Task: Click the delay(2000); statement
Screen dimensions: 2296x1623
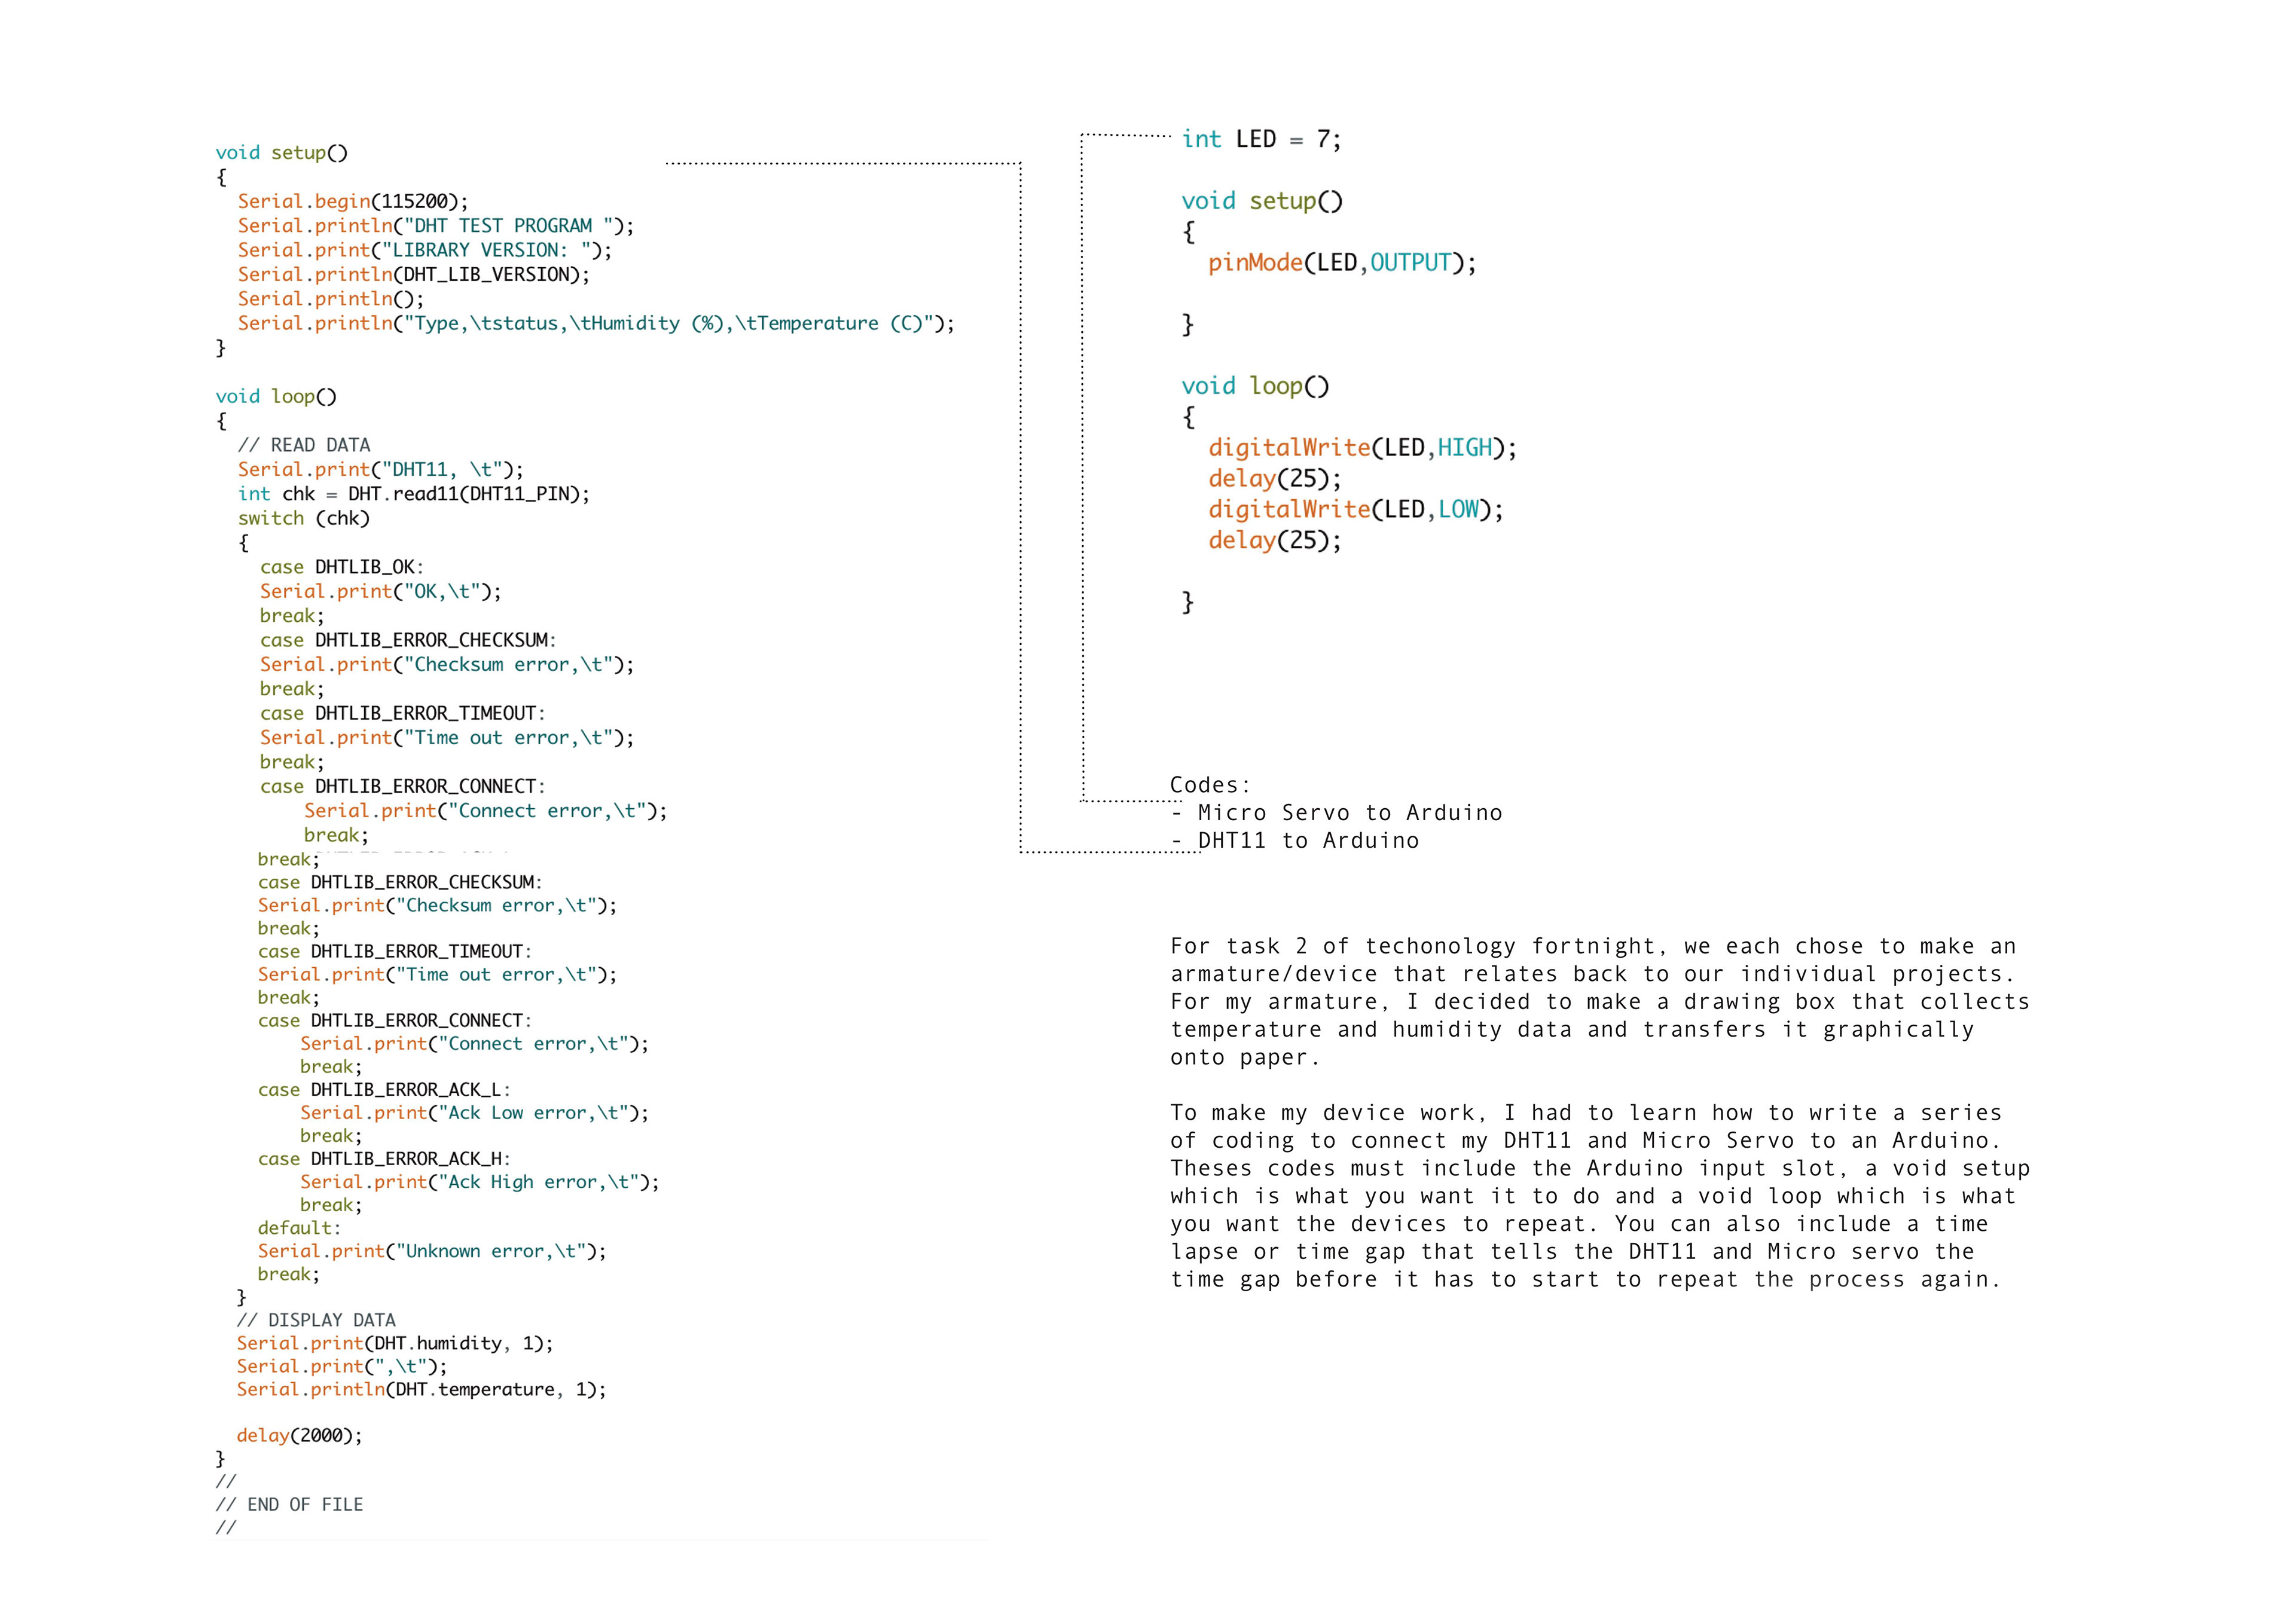Action: (x=300, y=1435)
